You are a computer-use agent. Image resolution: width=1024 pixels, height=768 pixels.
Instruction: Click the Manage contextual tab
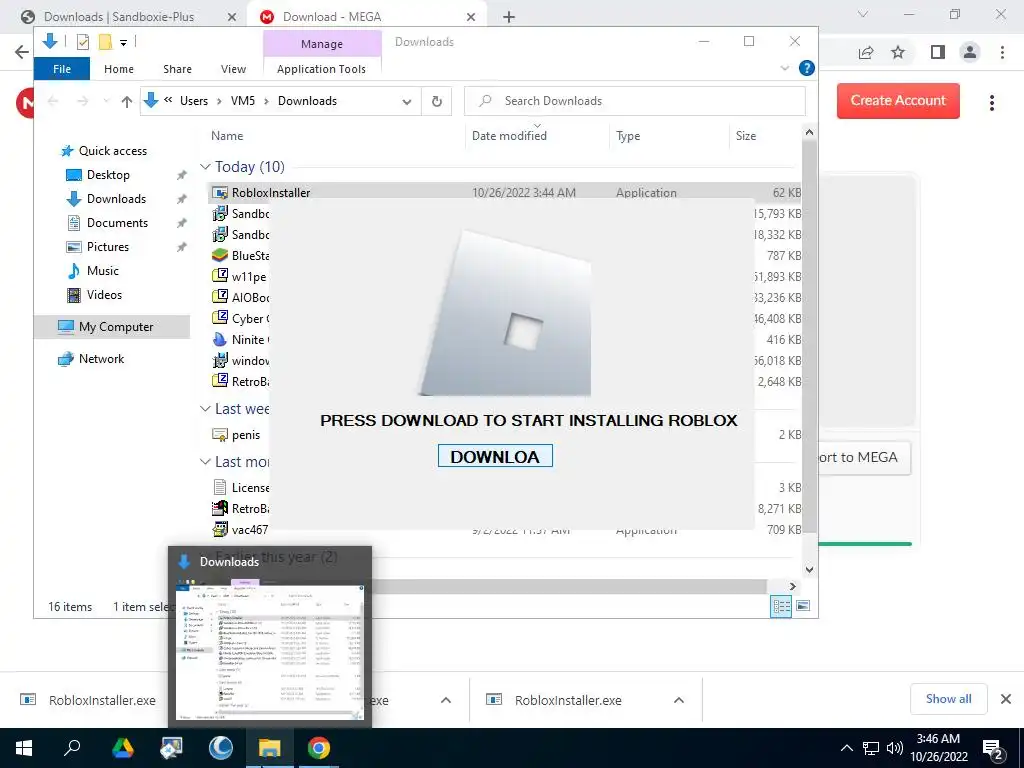pyautogui.click(x=322, y=44)
